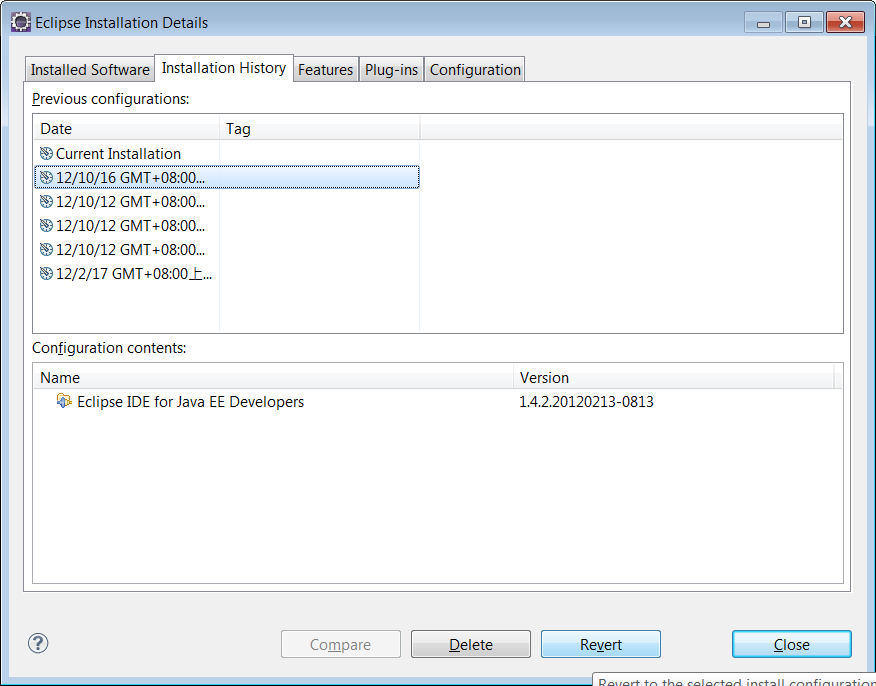Select the 12/10/16 GMT+08:00 configuration
876x686 pixels.
pyautogui.click(x=226, y=178)
